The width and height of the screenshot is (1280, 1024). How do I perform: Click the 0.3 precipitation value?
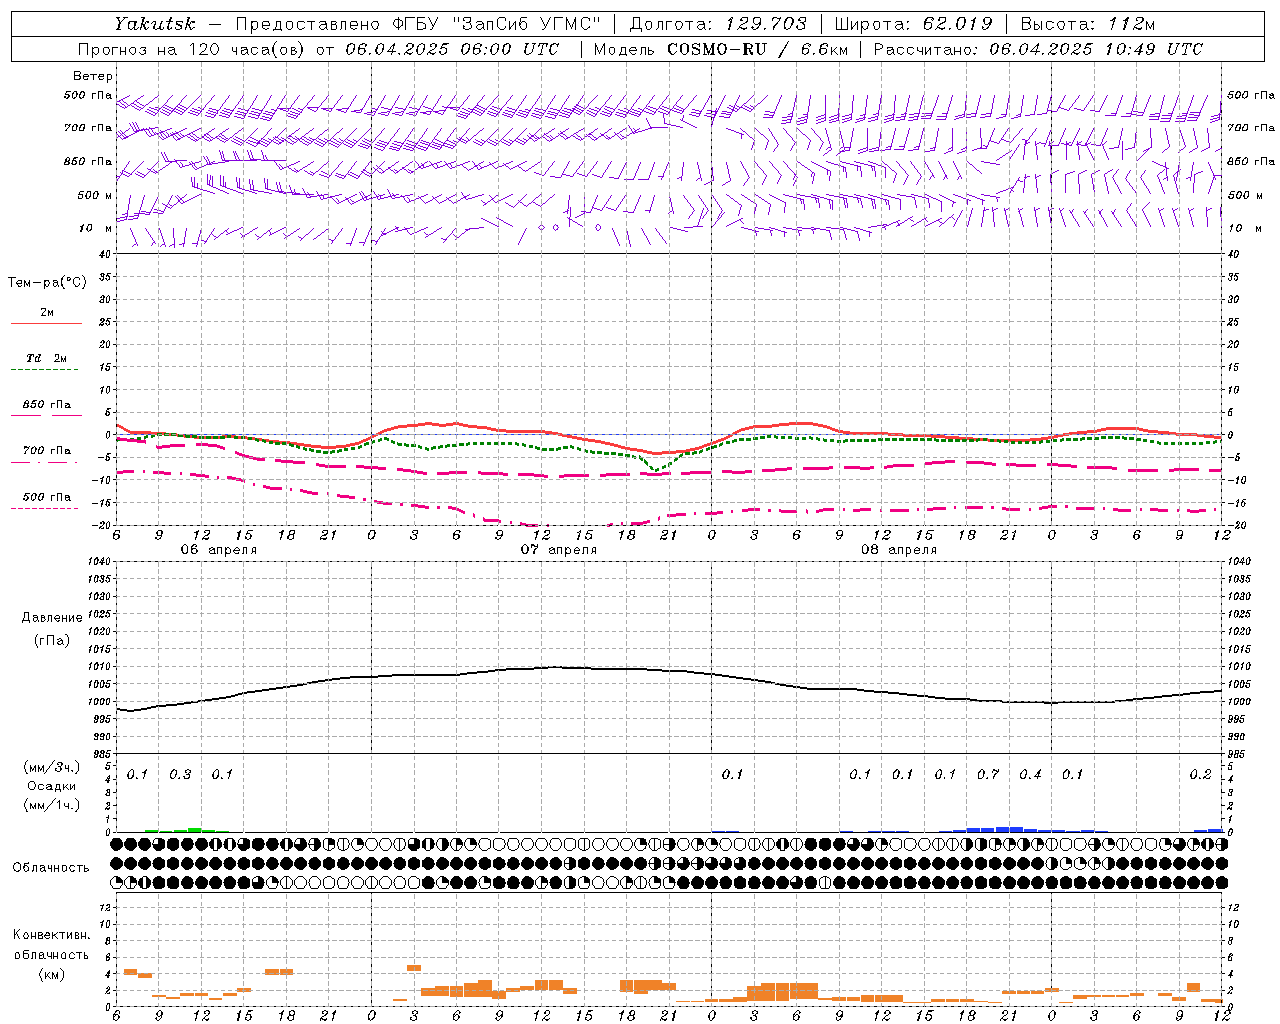[180, 774]
